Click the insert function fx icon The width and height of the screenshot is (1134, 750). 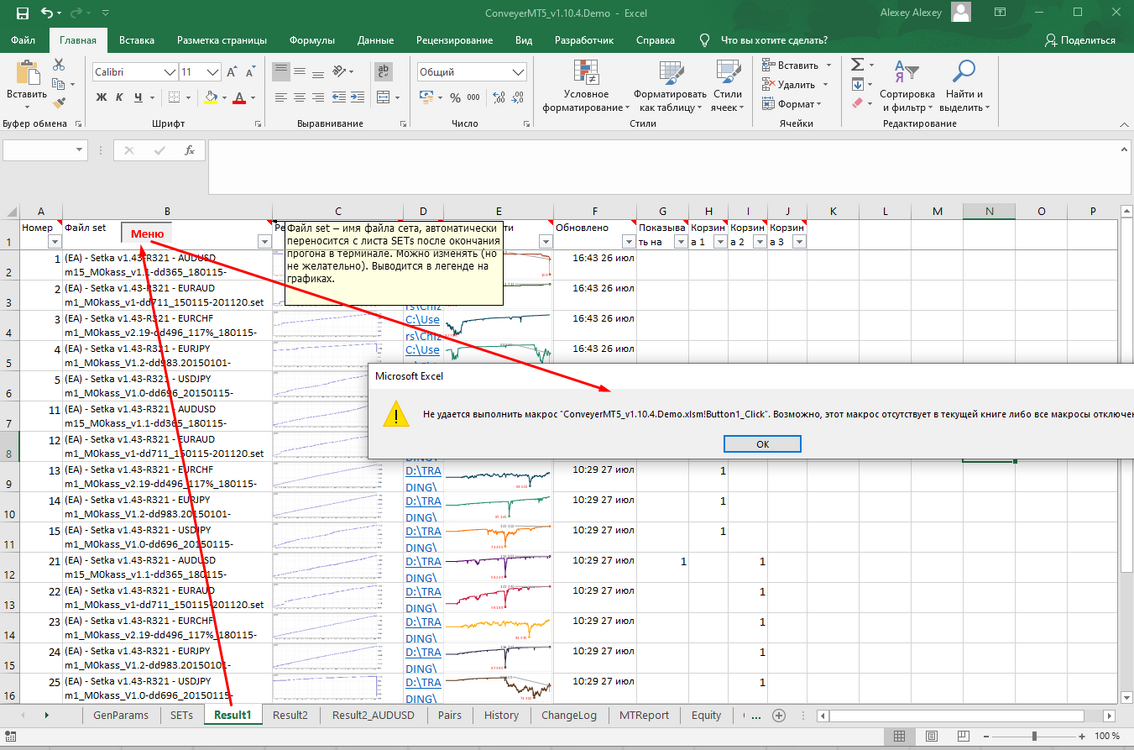[x=189, y=150]
